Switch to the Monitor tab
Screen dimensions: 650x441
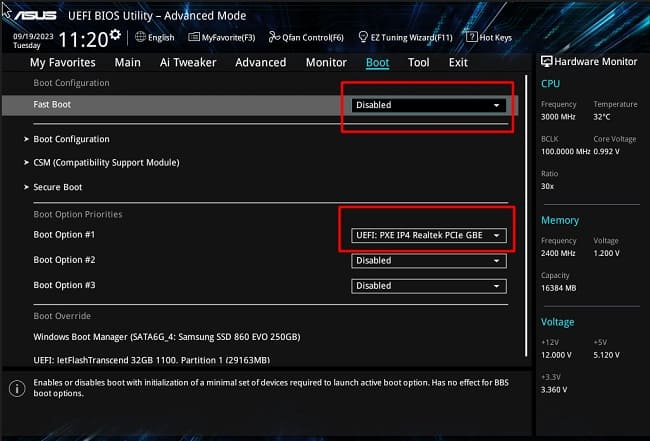coord(326,63)
